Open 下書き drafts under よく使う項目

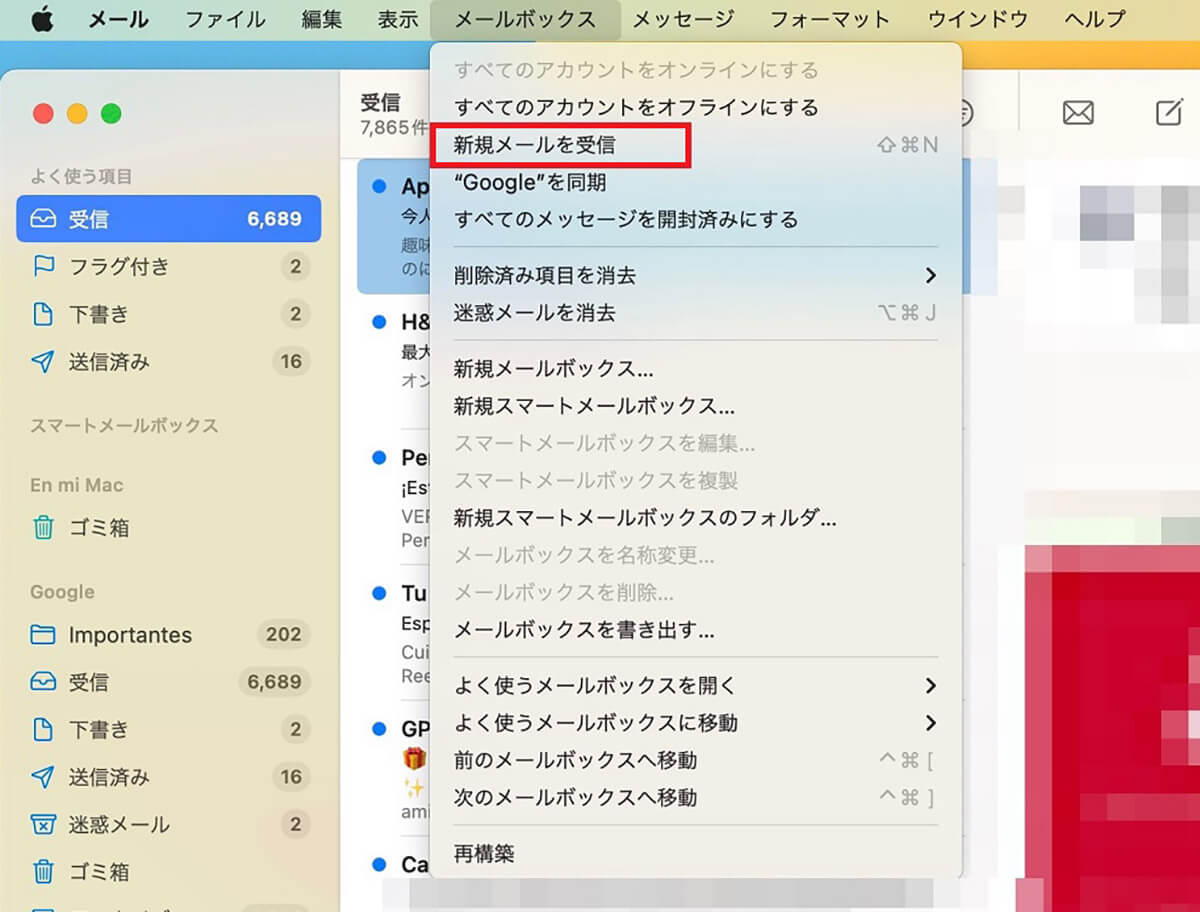[168, 314]
